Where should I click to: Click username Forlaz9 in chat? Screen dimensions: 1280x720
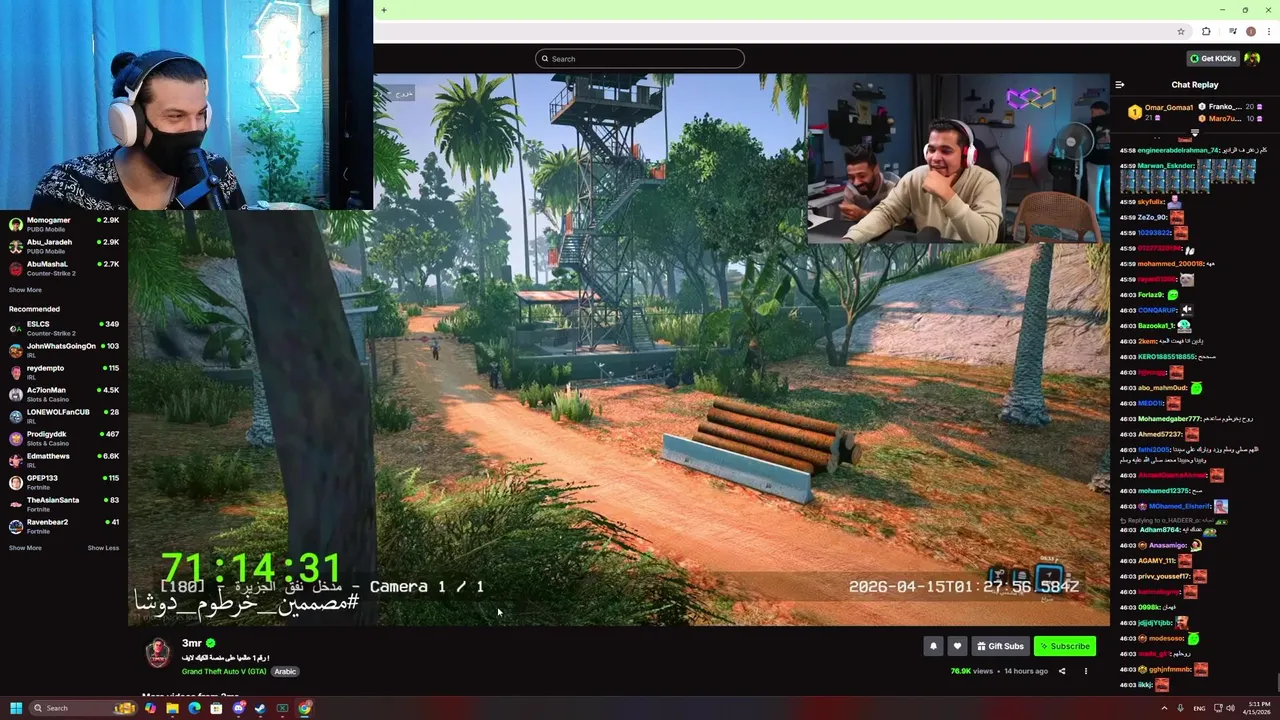[1151, 295]
